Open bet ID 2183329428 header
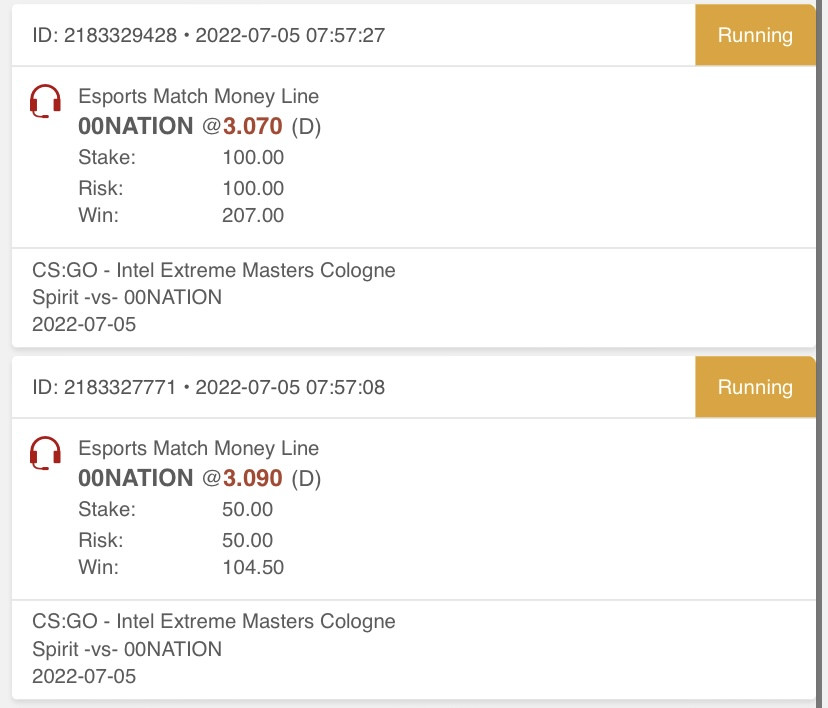This screenshot has width=828, height=708. [x=209, y=35]
